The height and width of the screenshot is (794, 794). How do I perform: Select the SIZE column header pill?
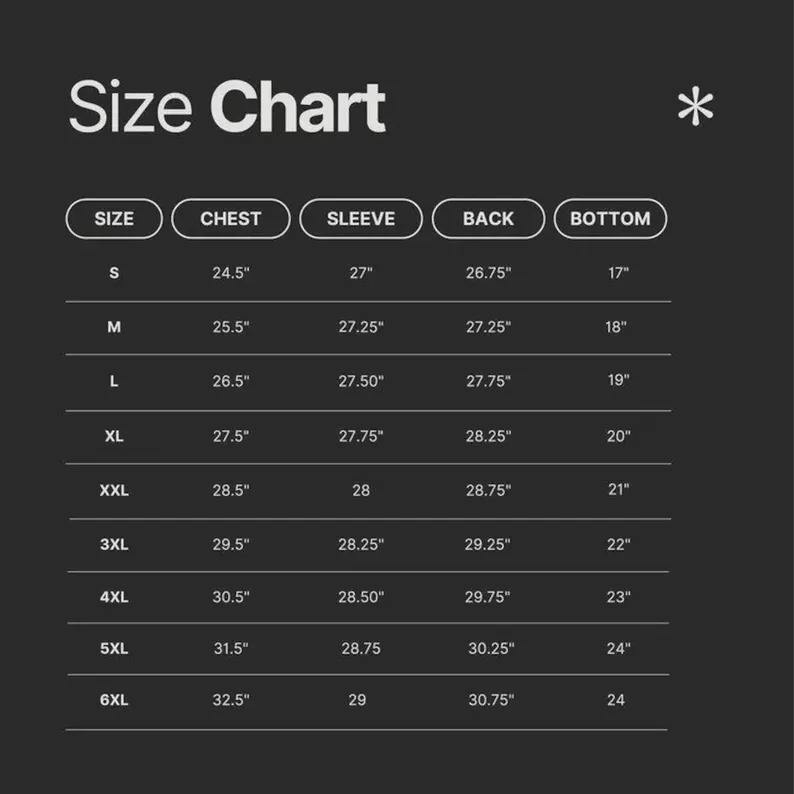pyautogui.click(x=114, y=219)
